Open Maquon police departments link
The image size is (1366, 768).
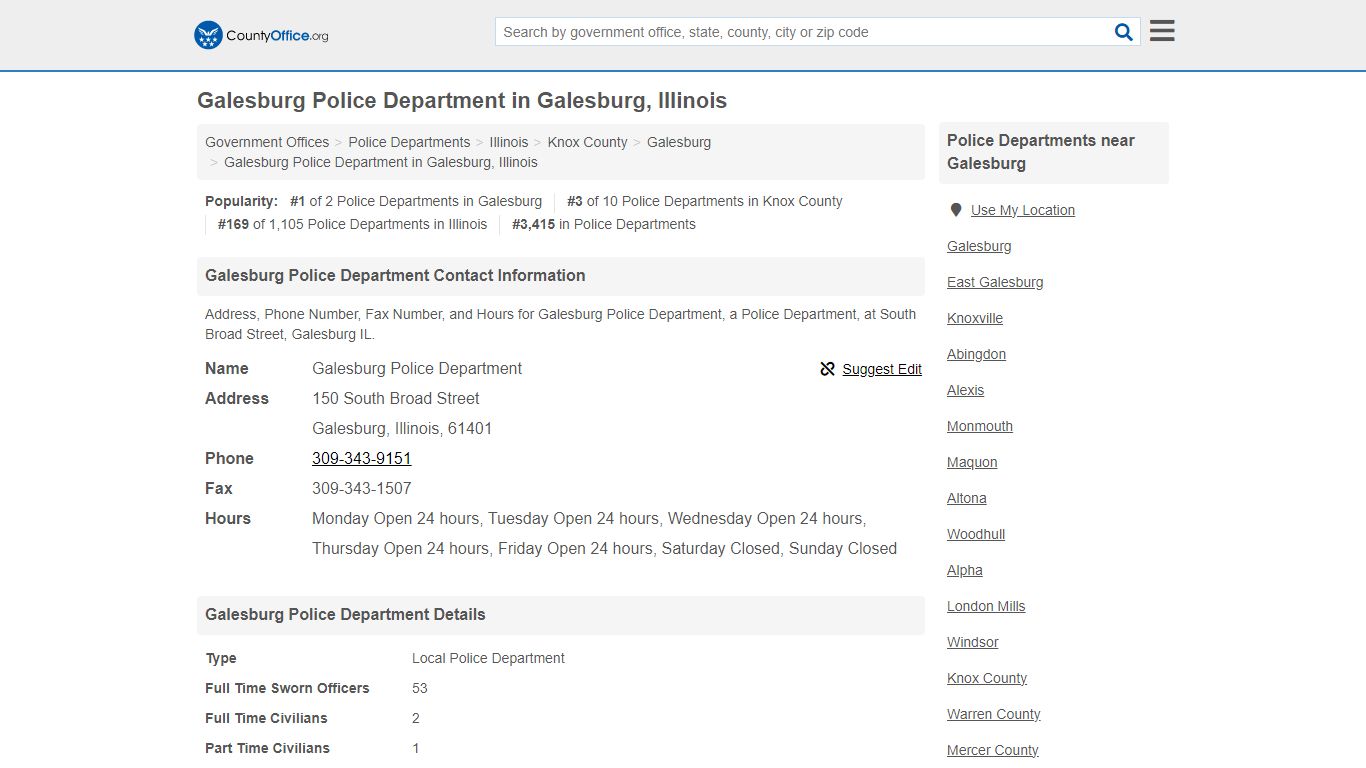coord(972,462)
